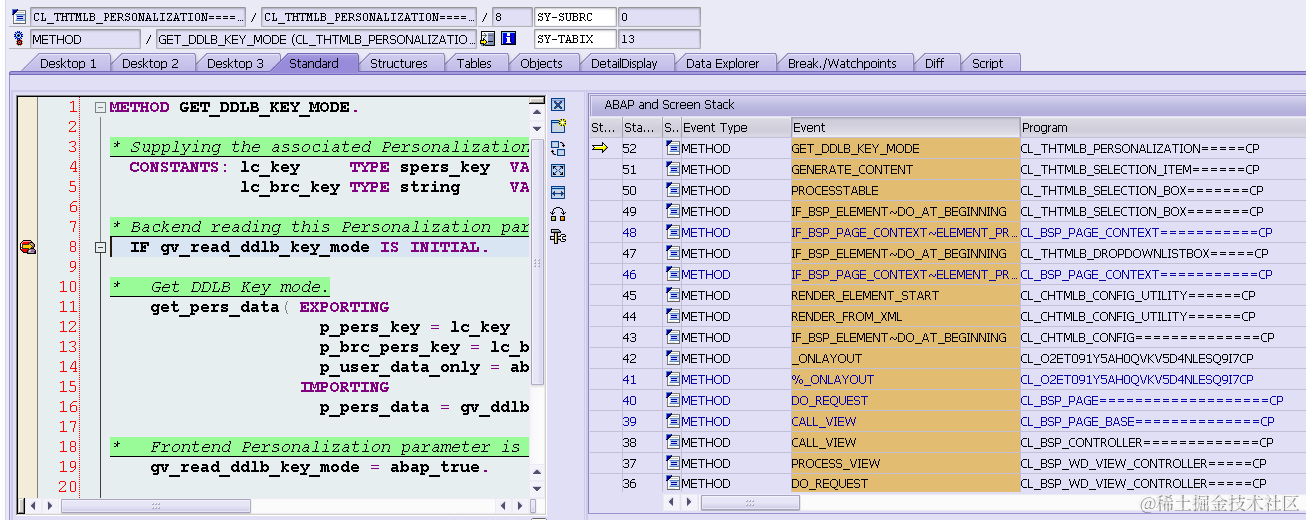Click the source icon in stack row 51
1306x520 pixels.
tap(672, 169)
